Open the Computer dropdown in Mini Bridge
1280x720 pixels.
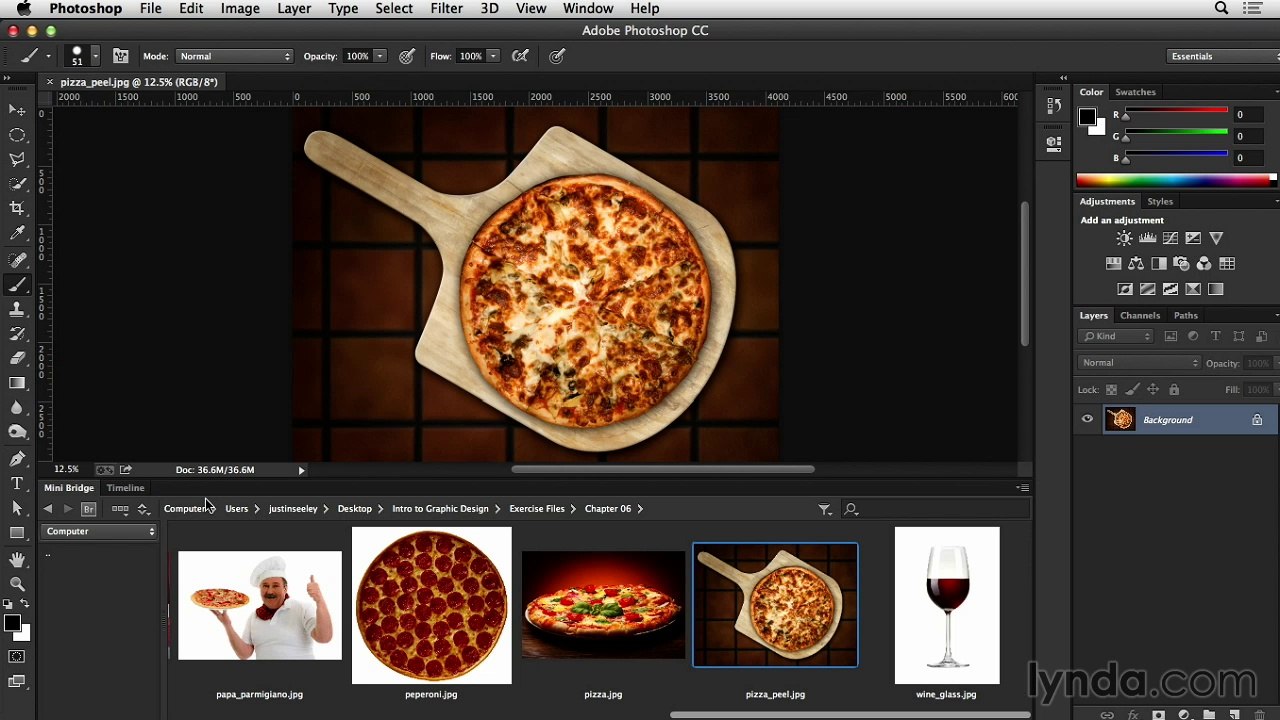click(100, 531)
